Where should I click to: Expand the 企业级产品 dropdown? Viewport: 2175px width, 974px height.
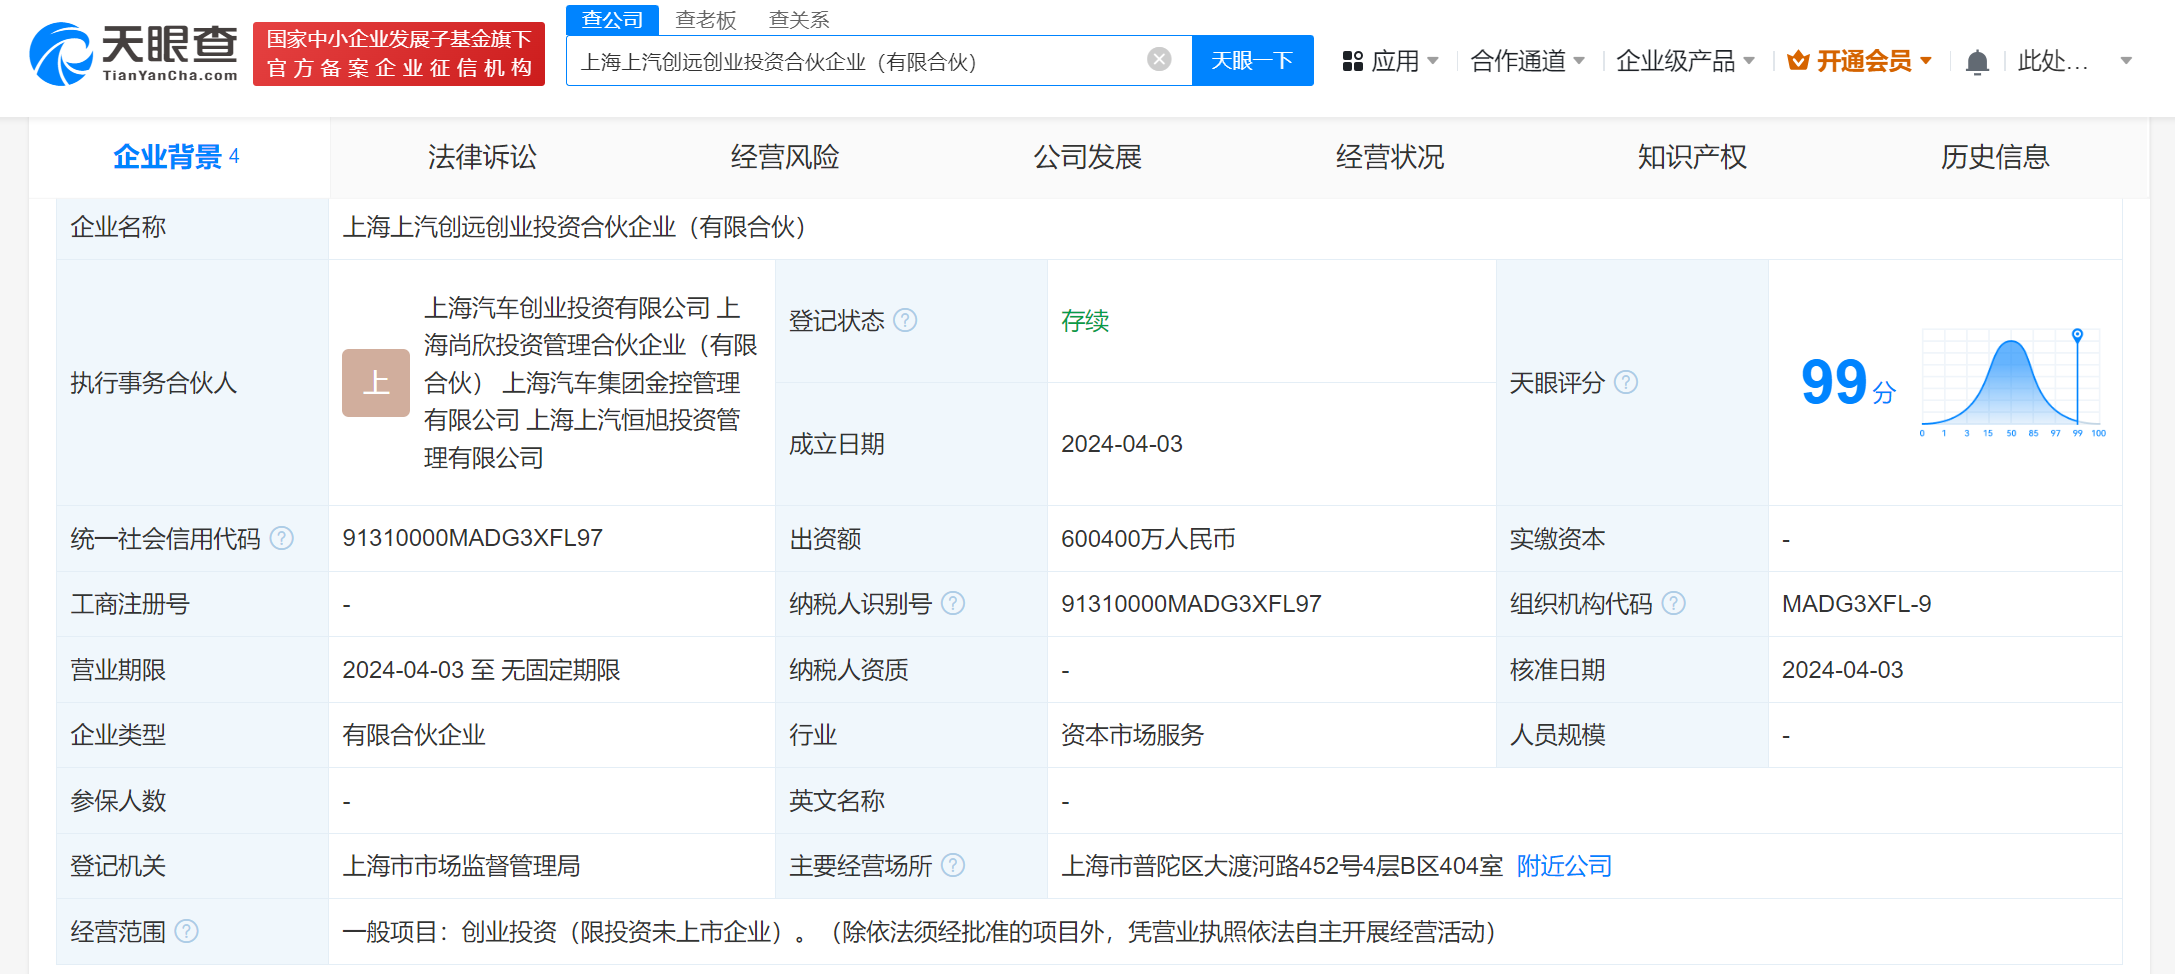pyautogui.click(x=1685, y=62)
